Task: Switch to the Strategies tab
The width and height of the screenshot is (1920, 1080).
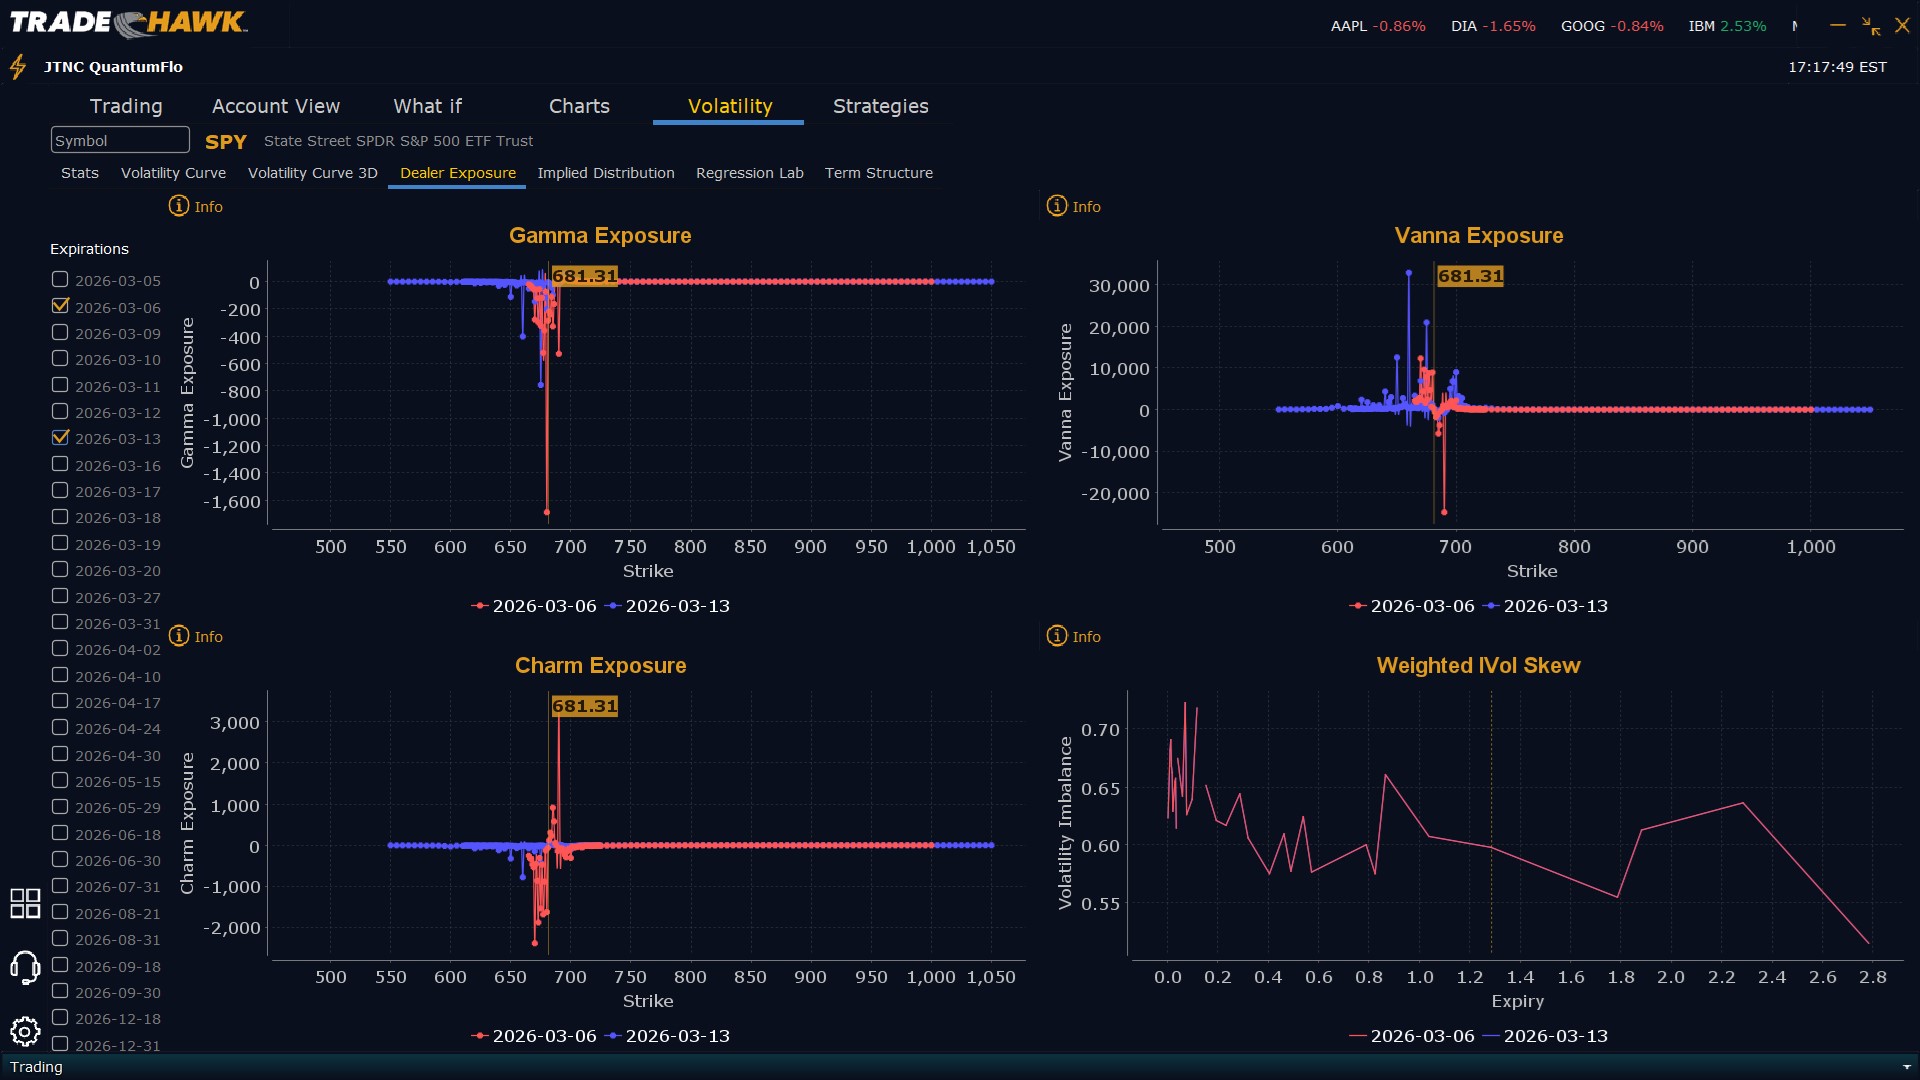Action: coord(880,106)
